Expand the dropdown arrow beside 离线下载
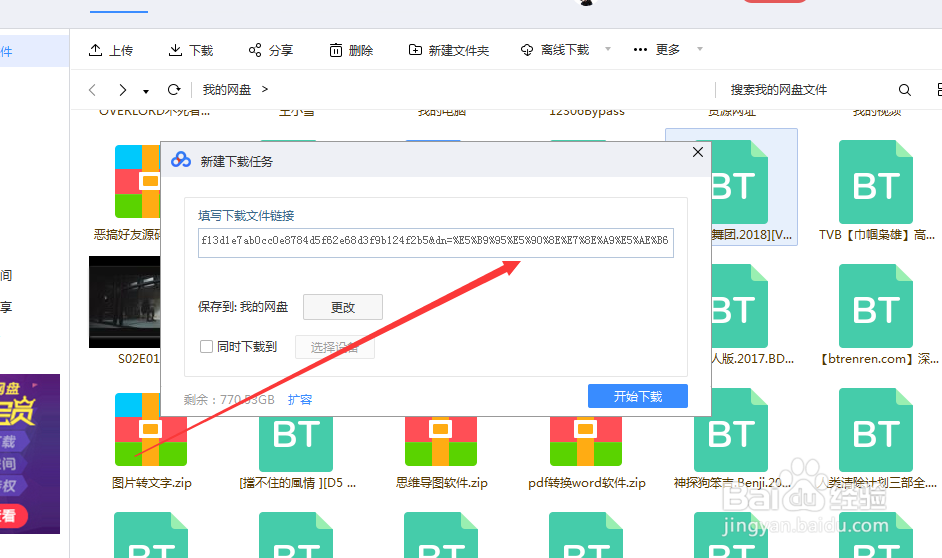This screenshot has width=942, height=558. click(607, 49)
